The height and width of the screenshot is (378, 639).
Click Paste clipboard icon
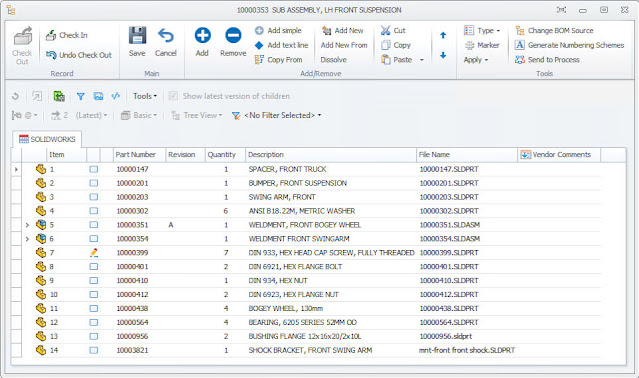[386, 60]
